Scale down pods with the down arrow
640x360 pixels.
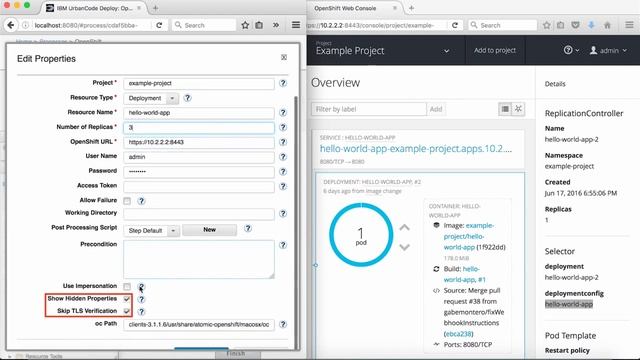(x=404, y=247)
